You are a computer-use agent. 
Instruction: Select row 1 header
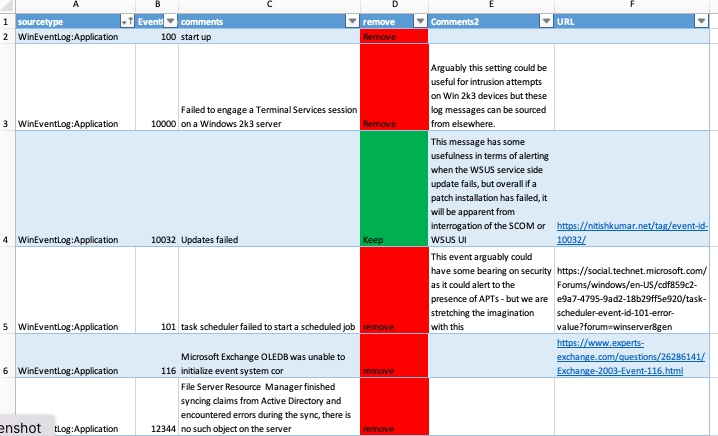click(6, 22)
